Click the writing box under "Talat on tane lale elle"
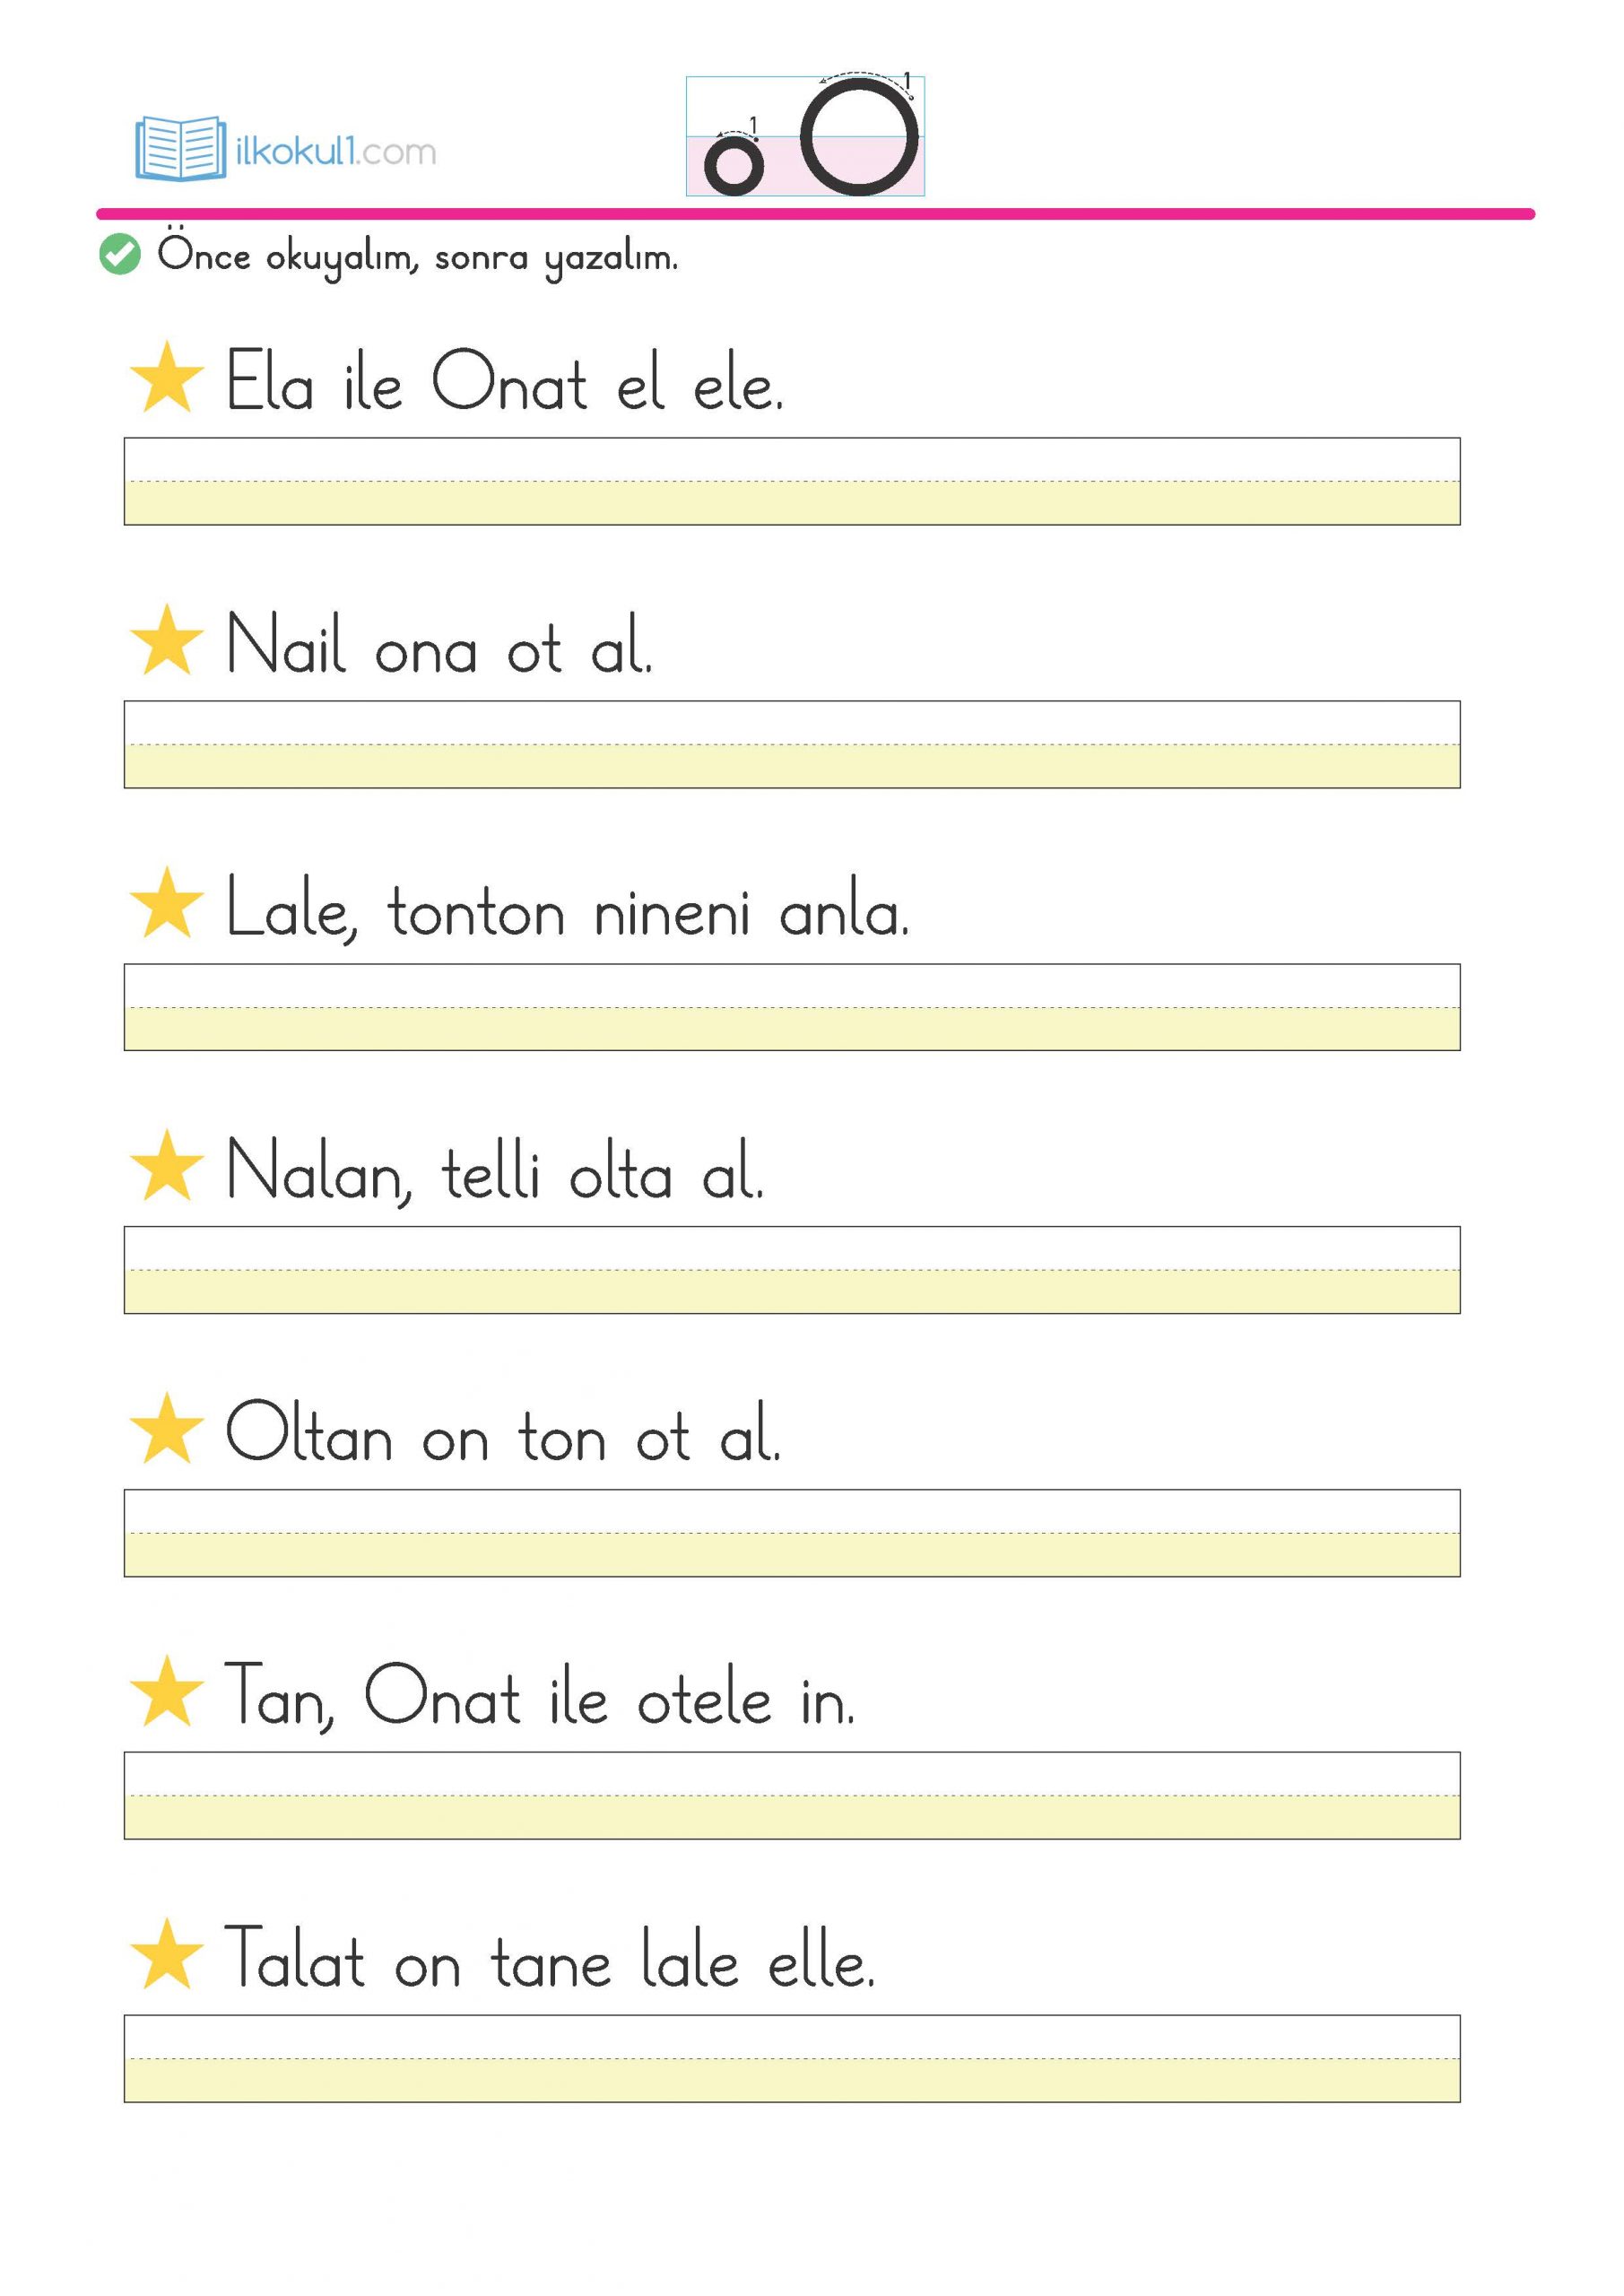1624x2296 pixels. 791,2059
